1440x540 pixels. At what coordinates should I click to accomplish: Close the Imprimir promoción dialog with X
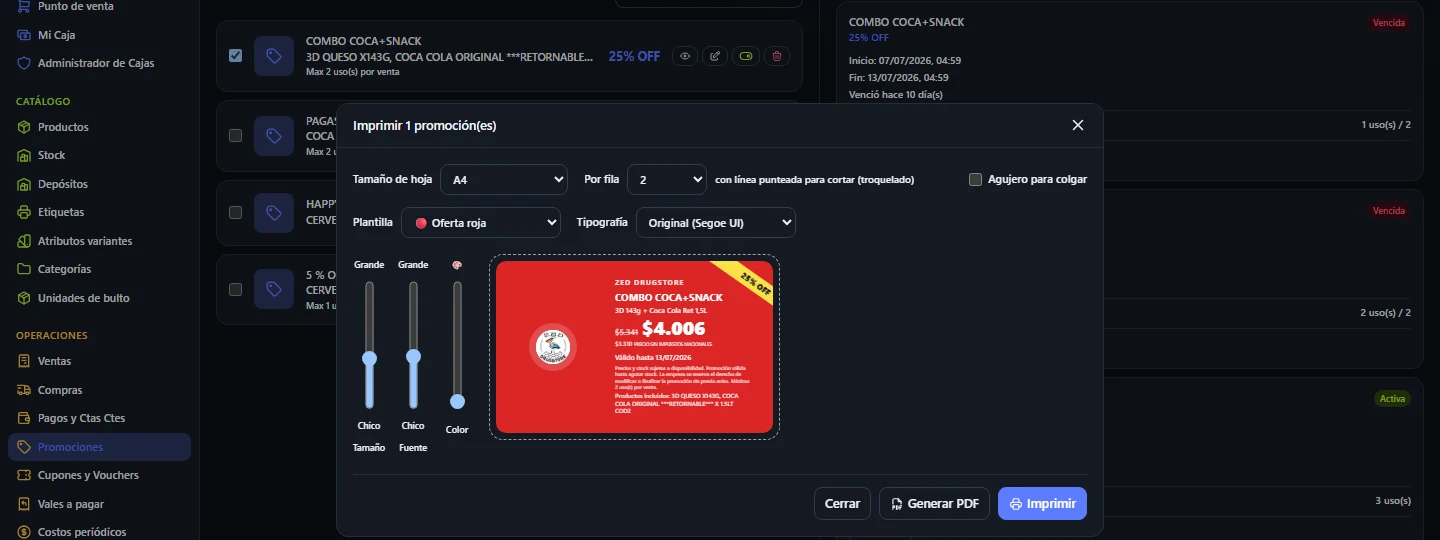coord(1078,125)
